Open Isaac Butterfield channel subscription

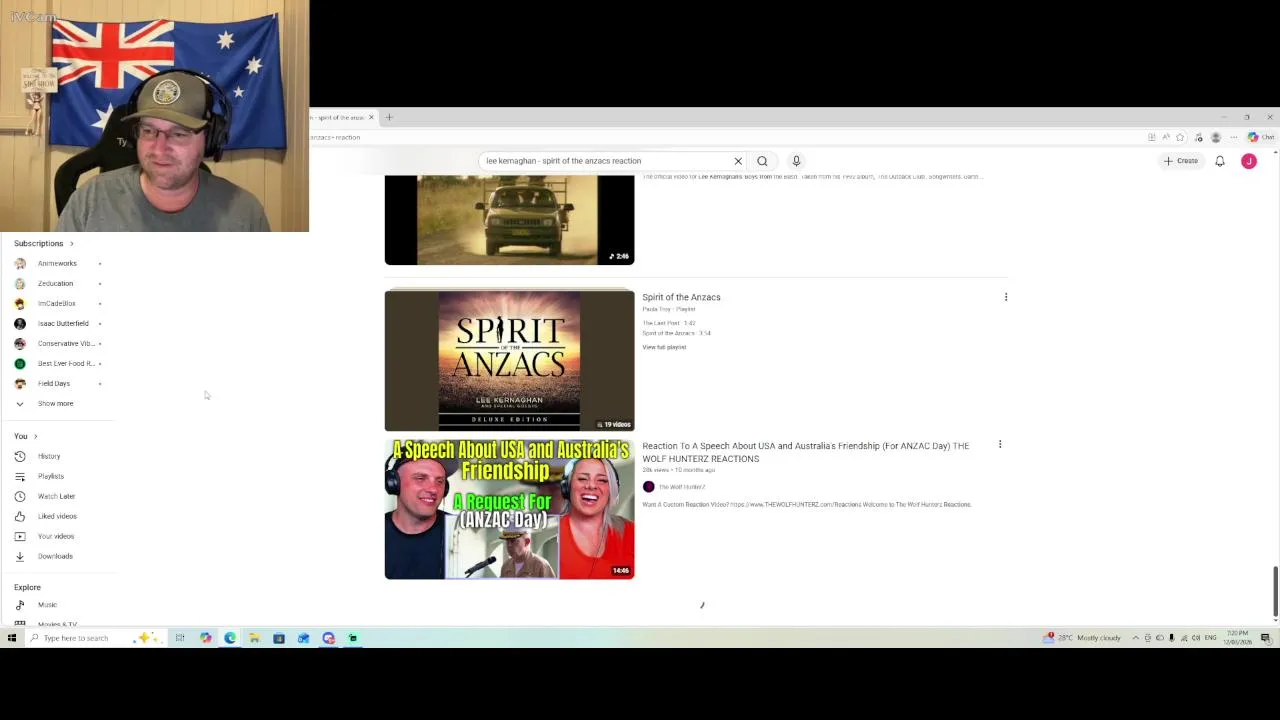(x=62, y=323)
